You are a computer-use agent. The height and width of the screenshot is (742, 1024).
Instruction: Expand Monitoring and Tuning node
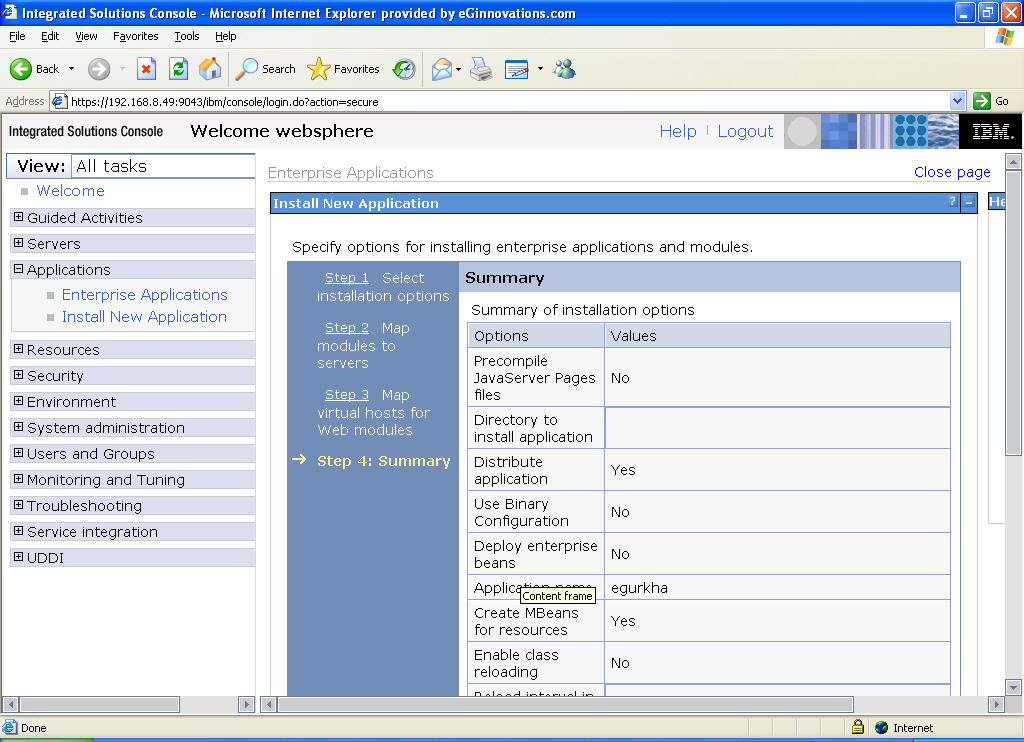[18, 479]
